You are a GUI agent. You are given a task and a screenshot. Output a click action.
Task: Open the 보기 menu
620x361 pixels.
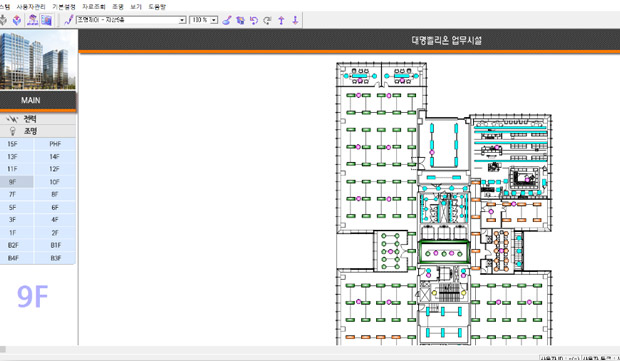tap(136, 7)
